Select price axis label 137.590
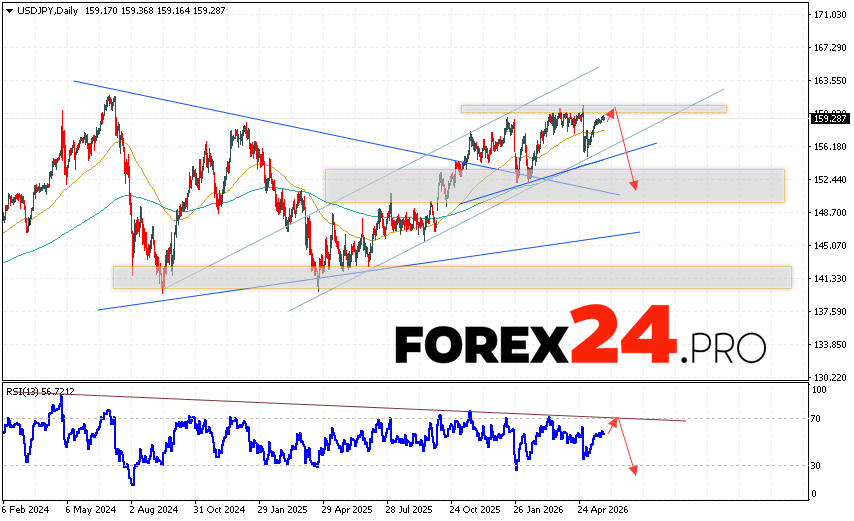This screenshot has width=854, height=521. pyautogui.click(x=830, y=311)
